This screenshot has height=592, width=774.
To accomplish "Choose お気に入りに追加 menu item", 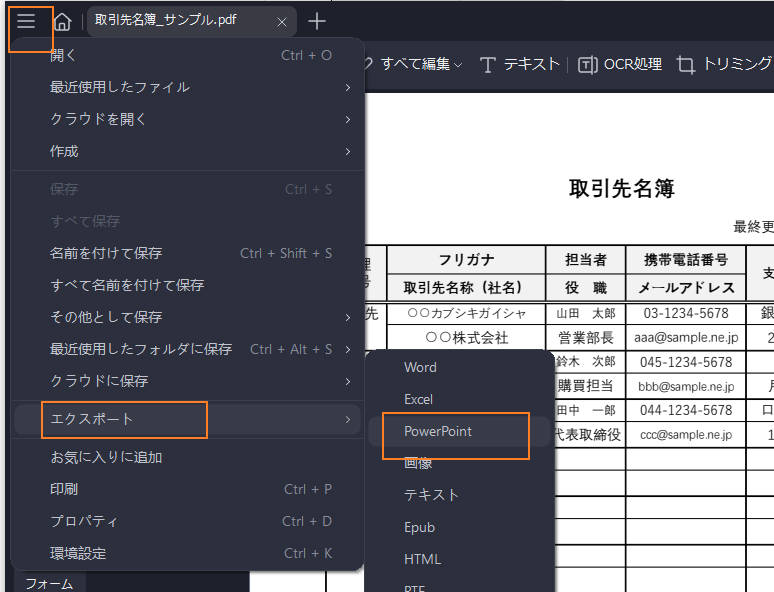I will tap(188, 457).
